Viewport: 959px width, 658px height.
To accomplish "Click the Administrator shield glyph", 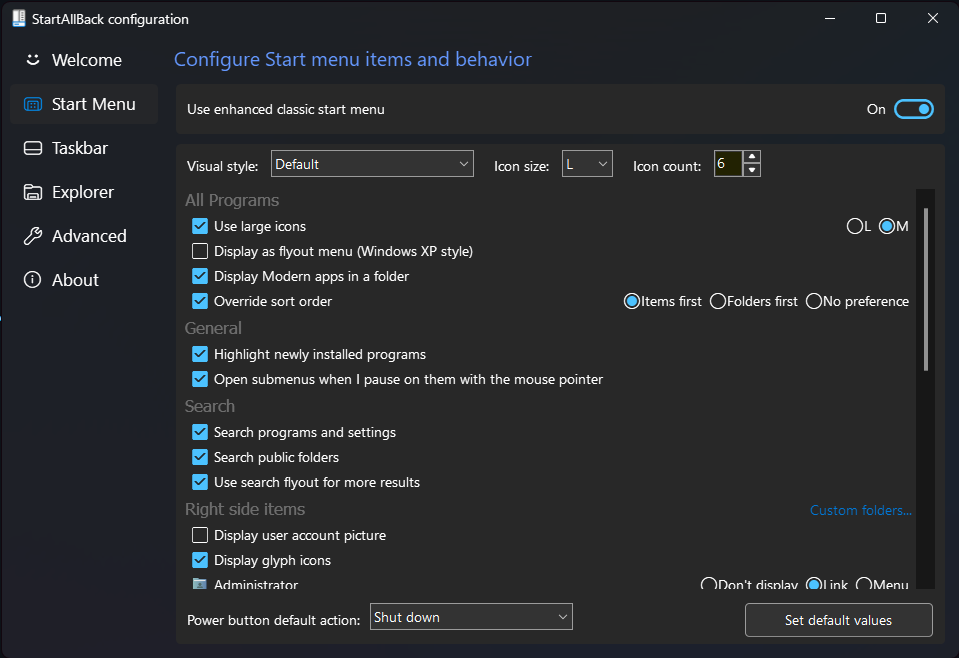I will [x=200, y=583].
